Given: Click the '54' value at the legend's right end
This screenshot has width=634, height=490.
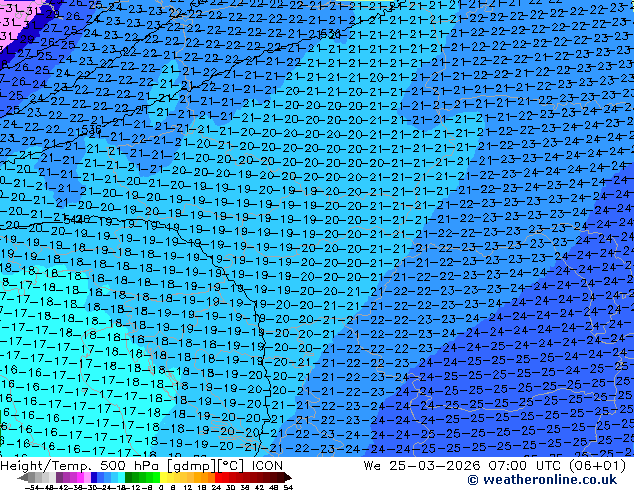Looking at the screenshot, I should click(x=288, y=487).
